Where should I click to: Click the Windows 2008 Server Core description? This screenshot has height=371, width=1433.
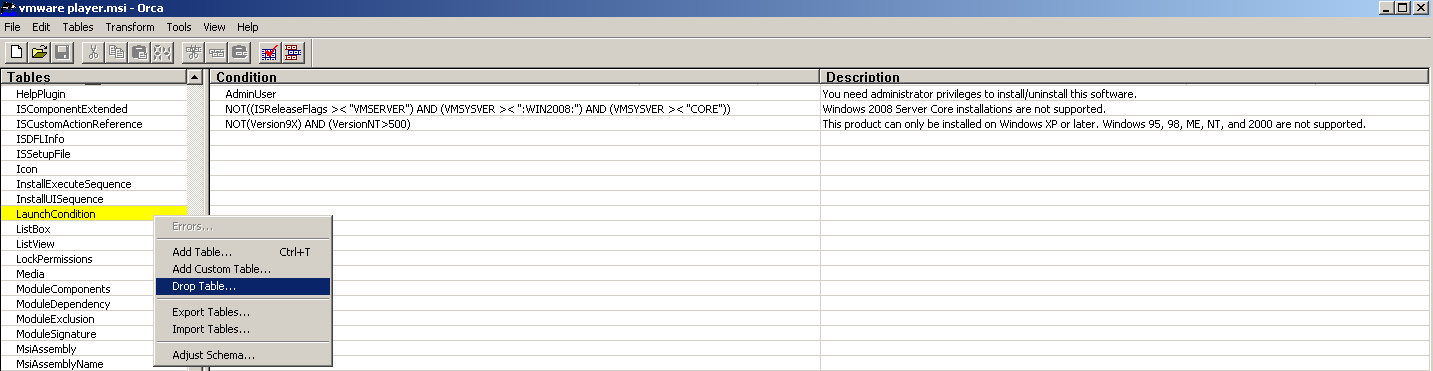[1124, 109]
